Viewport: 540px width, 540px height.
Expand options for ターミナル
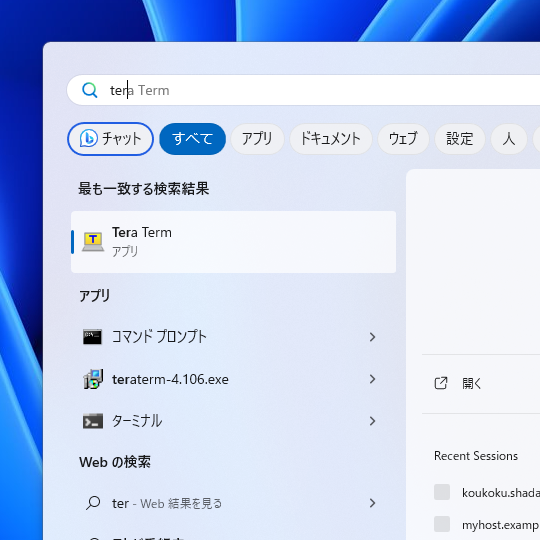point(372,421)
